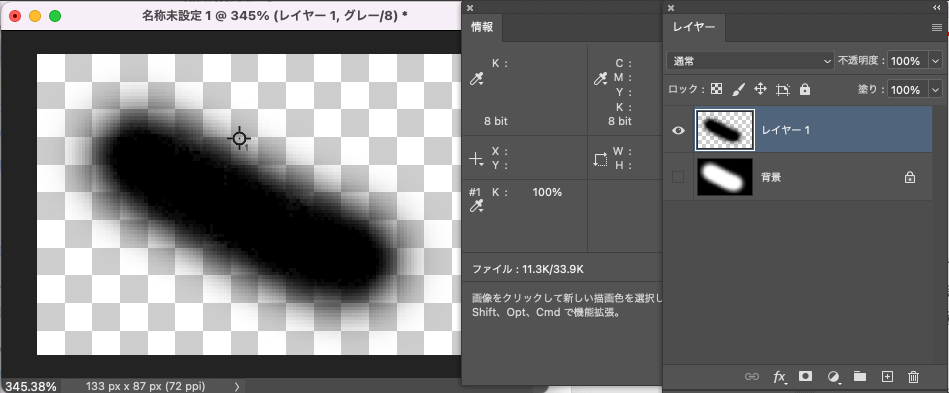Viewport: 949px width, 393px height.
Task: Open the layer style fx menu
Action: [x=780, y=377]
